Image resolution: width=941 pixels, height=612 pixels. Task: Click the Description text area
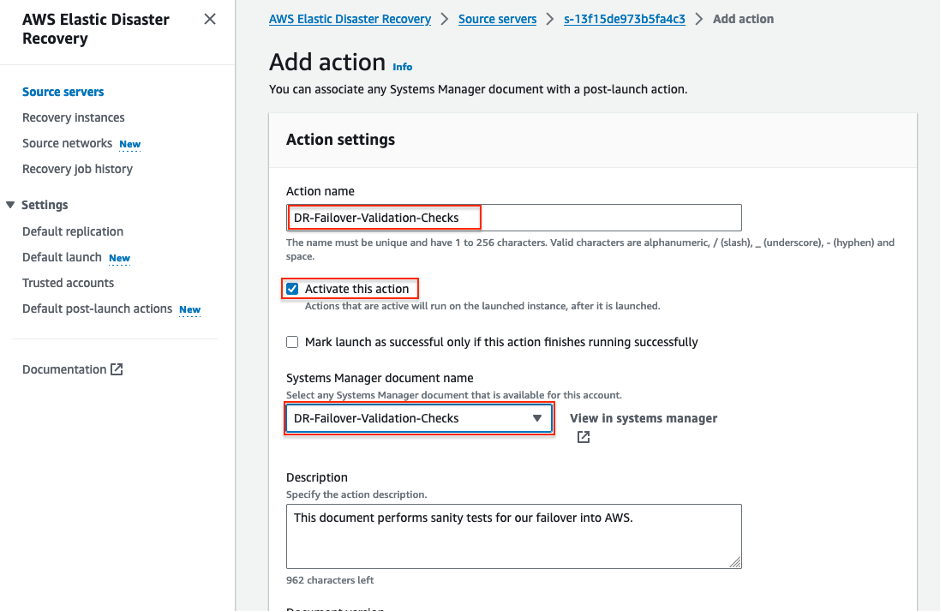point(513,535)
